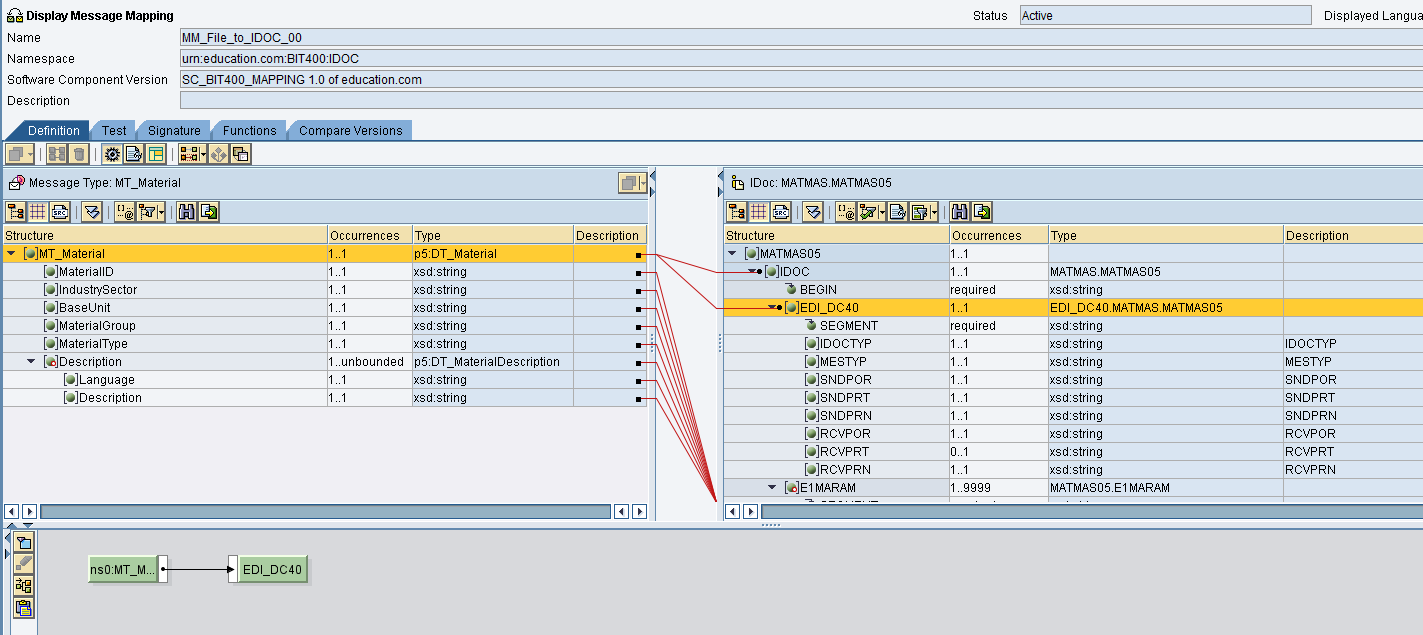Click the IDoc panel scroll-left arrow

[732, 512]
